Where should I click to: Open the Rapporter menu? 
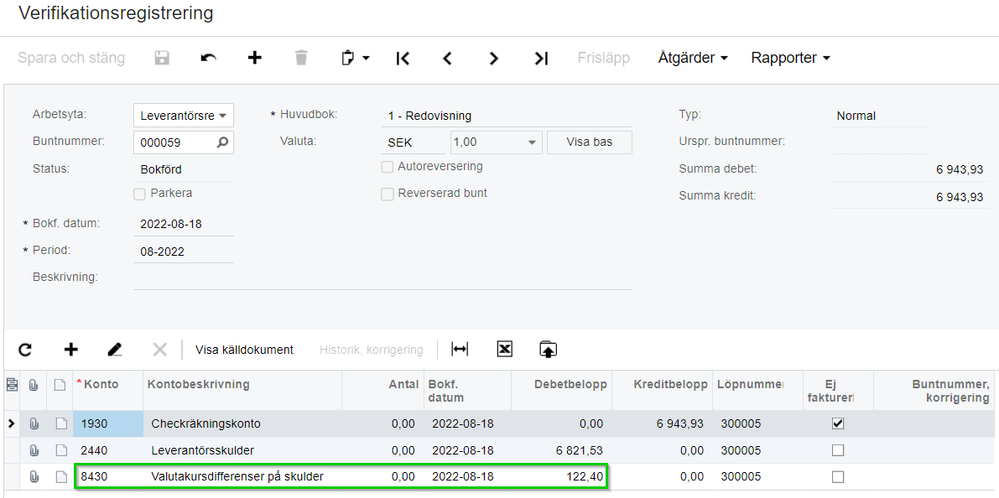(x=791, y=58)
